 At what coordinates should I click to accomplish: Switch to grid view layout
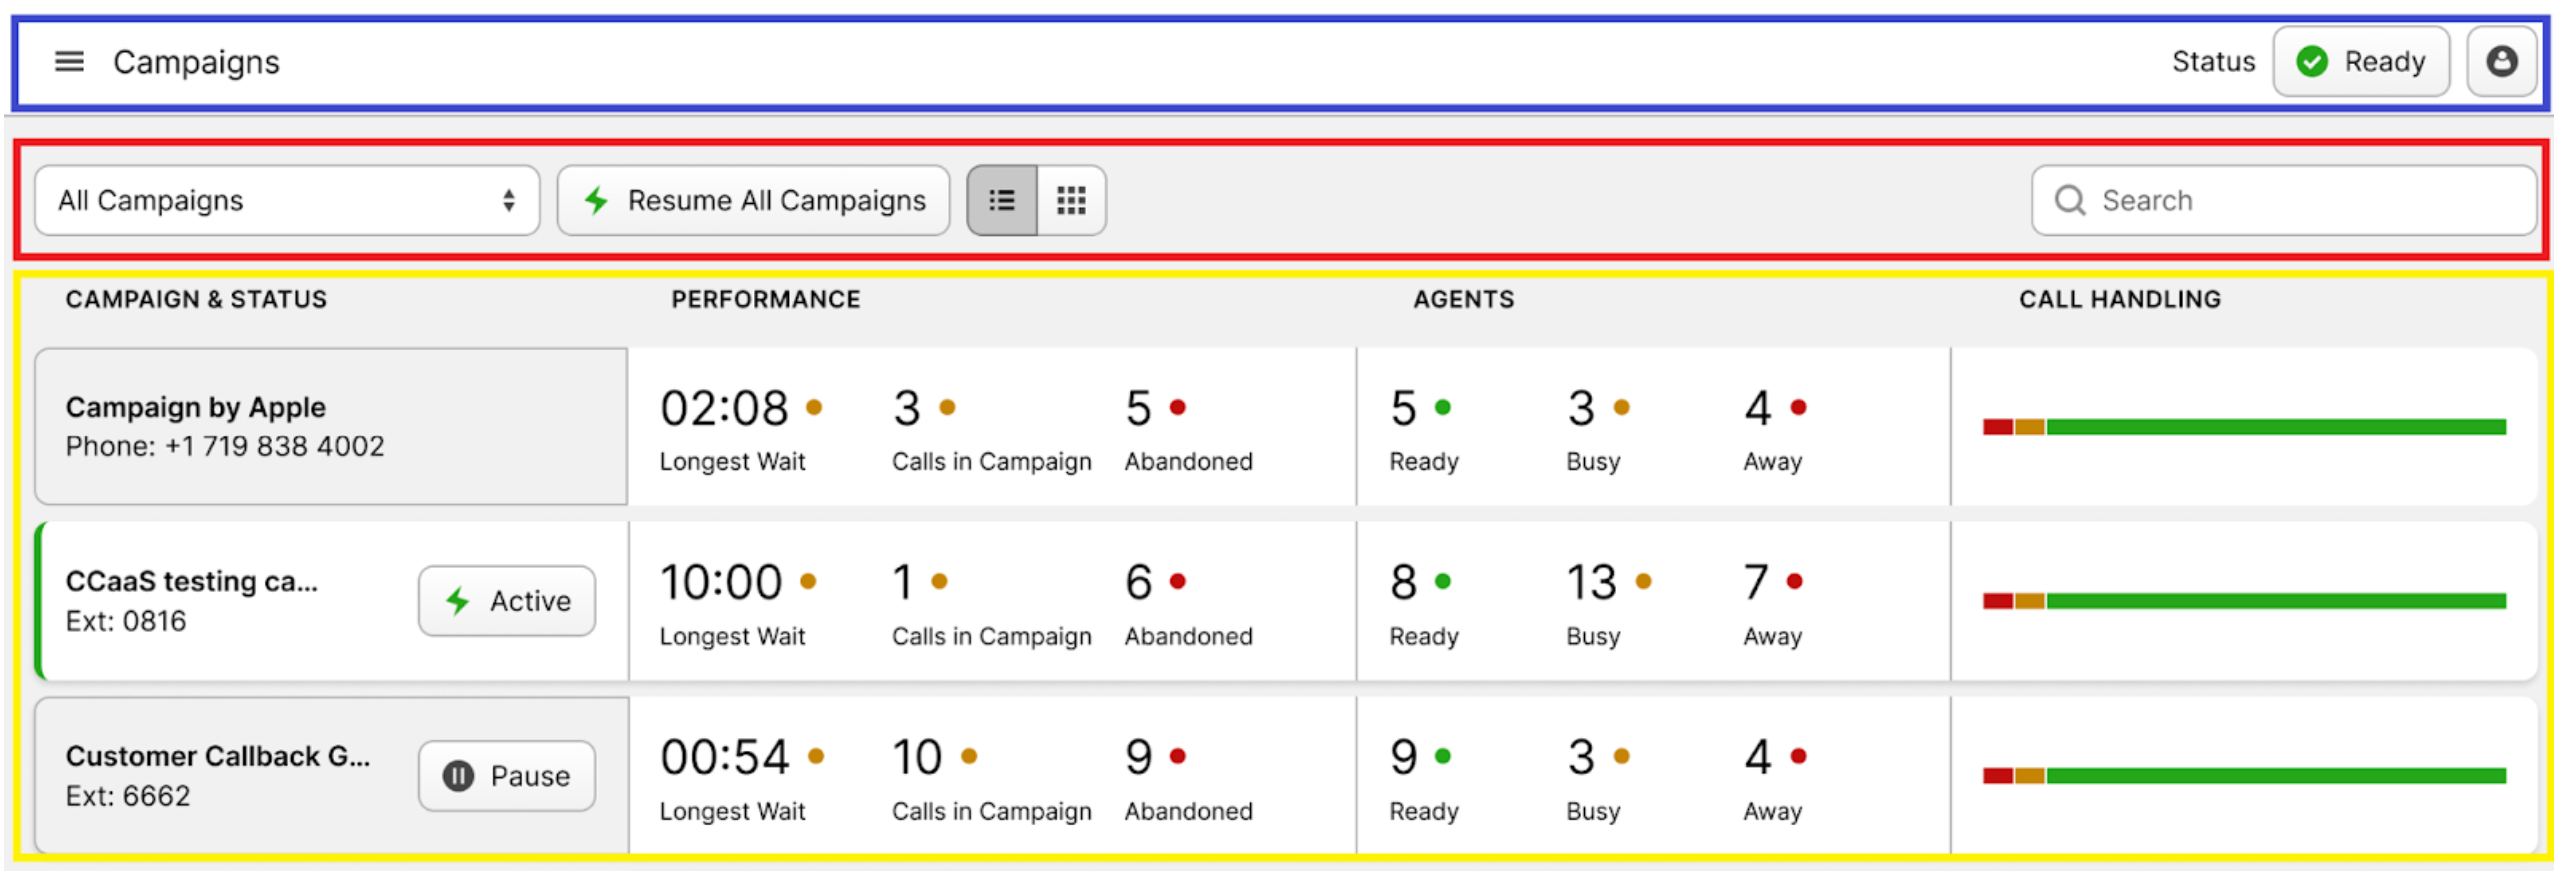(1071, 201)
